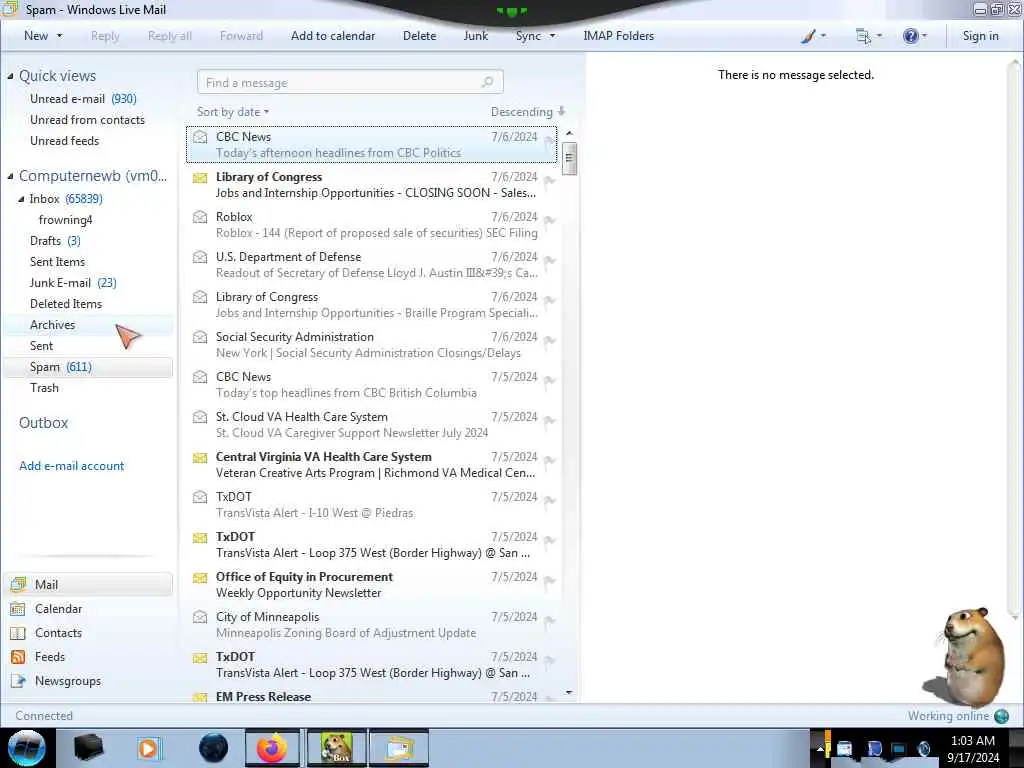The height and width of the screenshot is (768, 1024).
Task: Click Sign in button
Action: coord(980,36)
